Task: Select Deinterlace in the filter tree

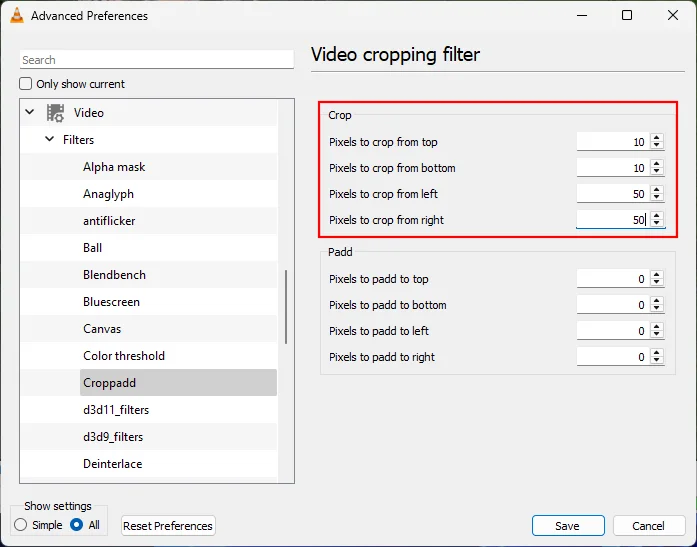Action: 112,464
